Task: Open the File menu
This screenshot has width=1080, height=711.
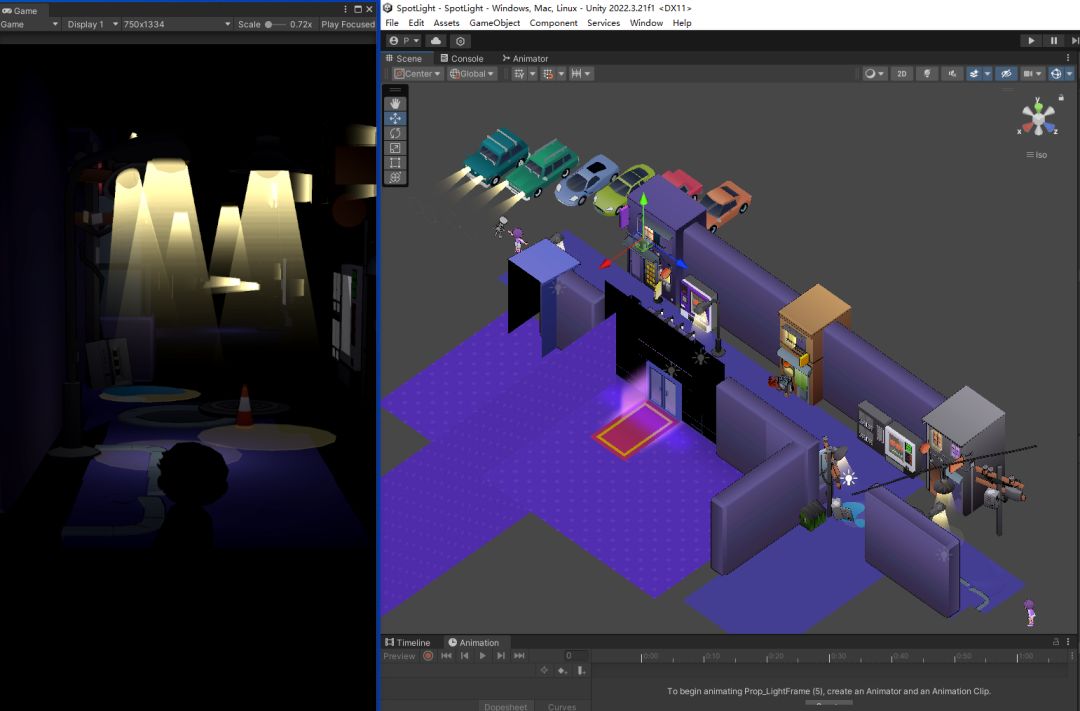Action: point(392,23)
